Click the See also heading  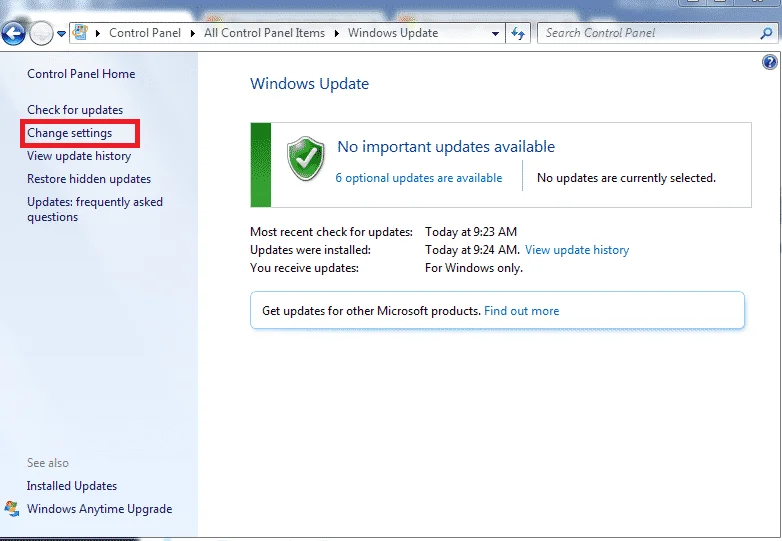pos(48,463)
